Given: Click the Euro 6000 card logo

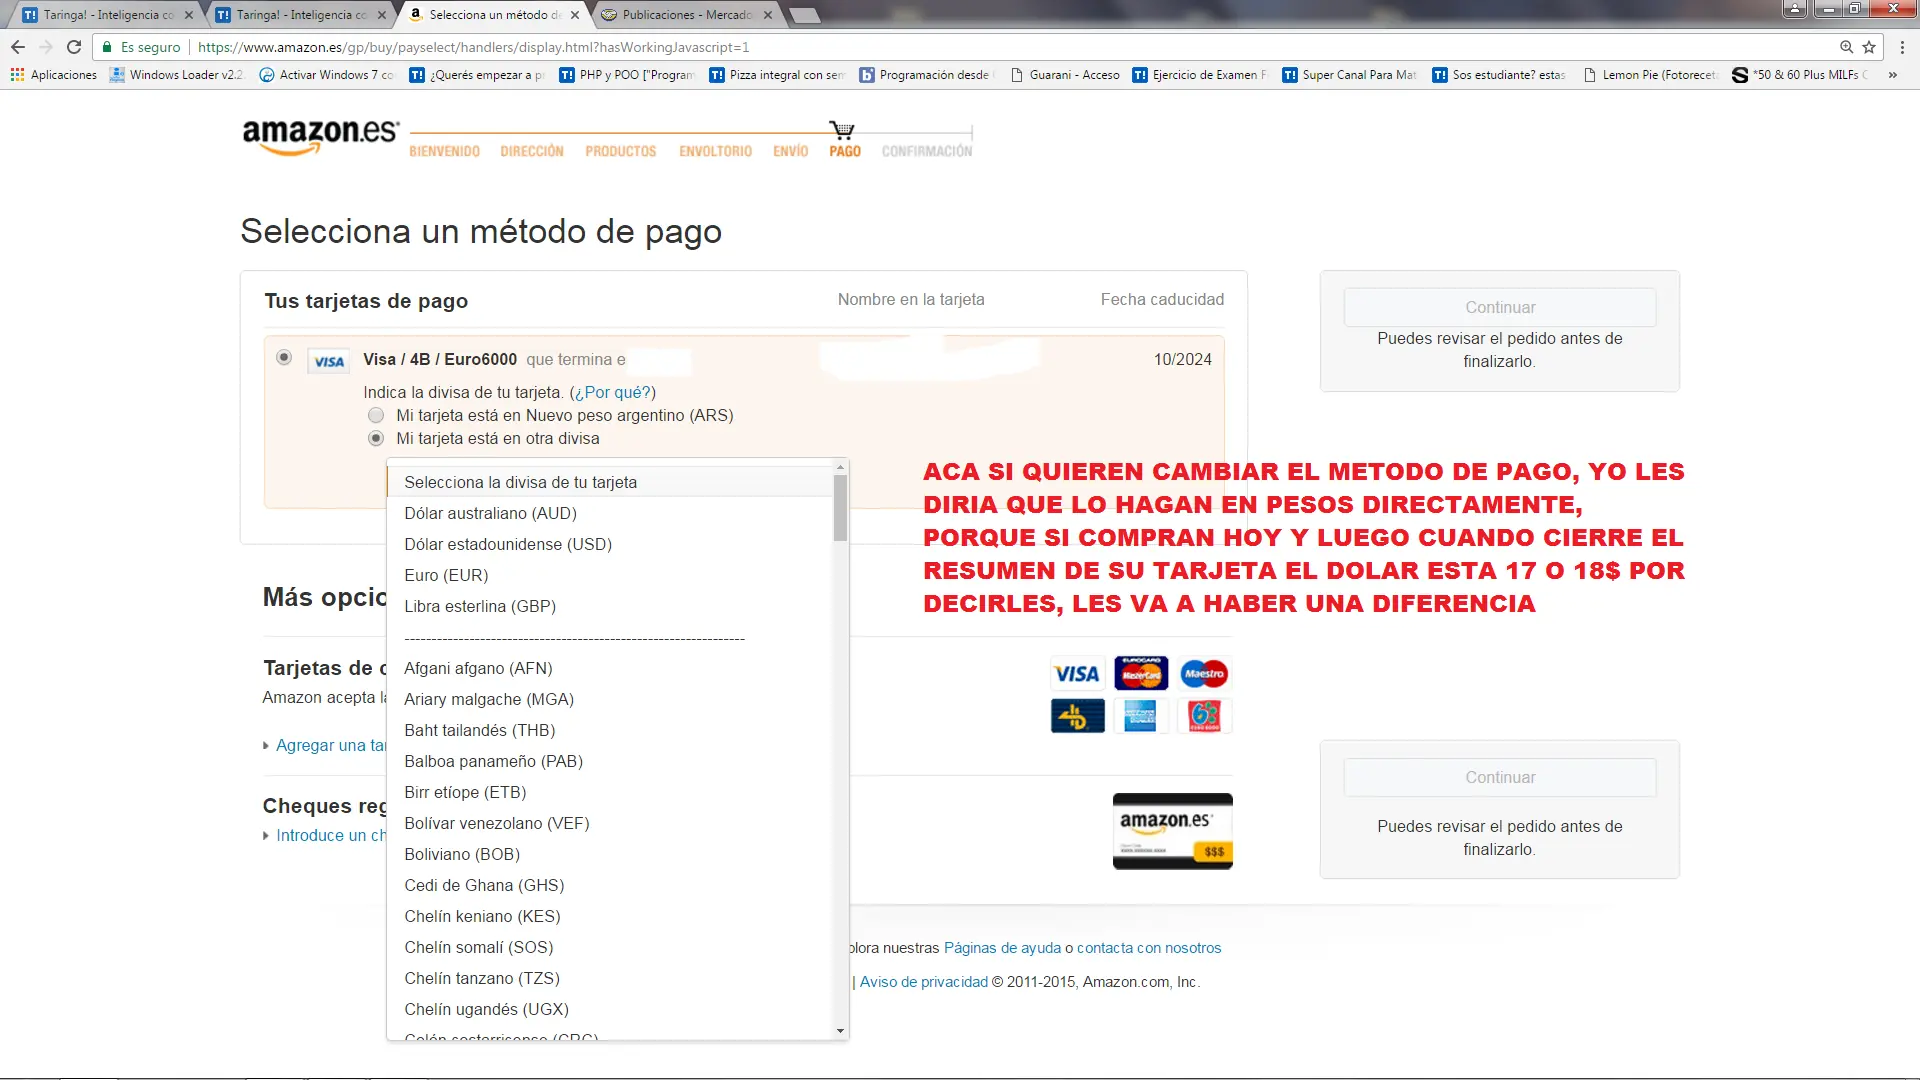Looking at the screenshot, I should (1204, 716).
